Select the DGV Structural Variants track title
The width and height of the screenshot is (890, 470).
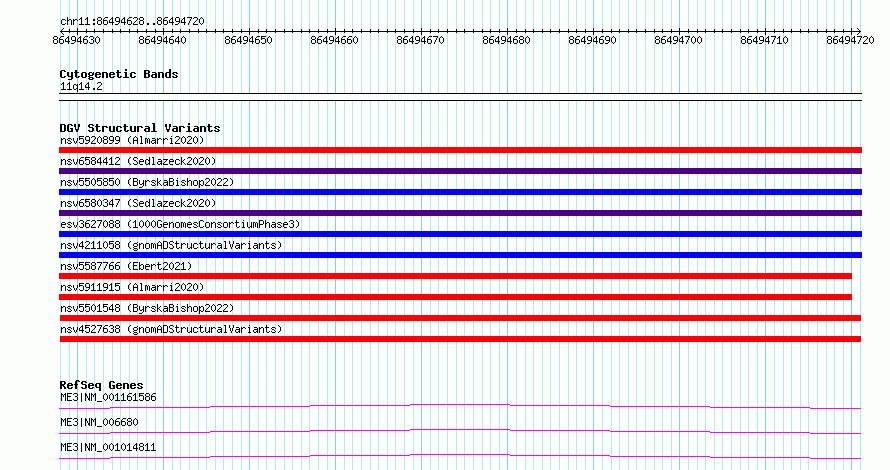click(x=140, y=128)
